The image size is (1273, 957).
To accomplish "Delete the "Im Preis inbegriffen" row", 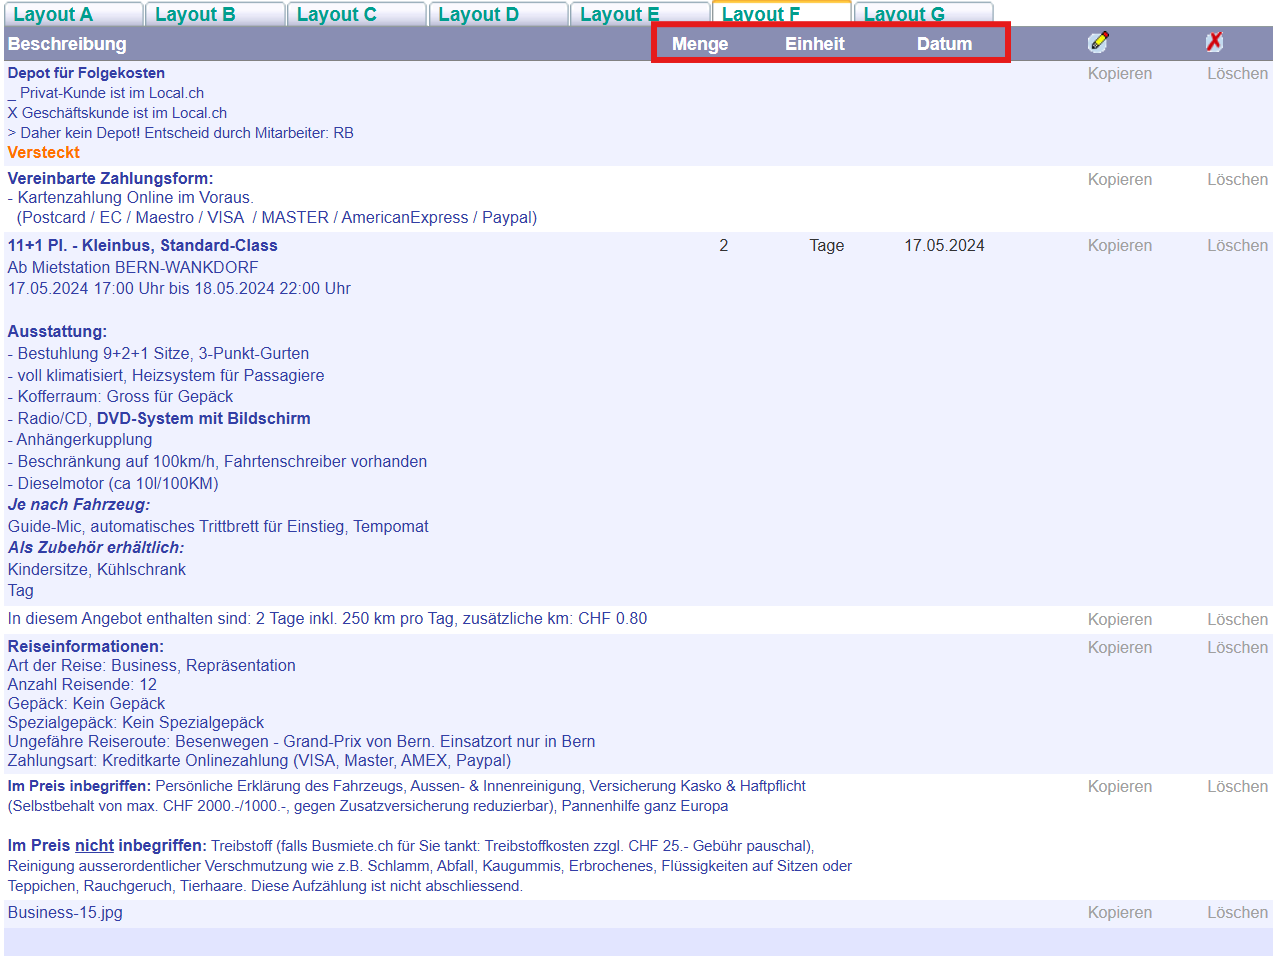I will [x=1237, y=787].
